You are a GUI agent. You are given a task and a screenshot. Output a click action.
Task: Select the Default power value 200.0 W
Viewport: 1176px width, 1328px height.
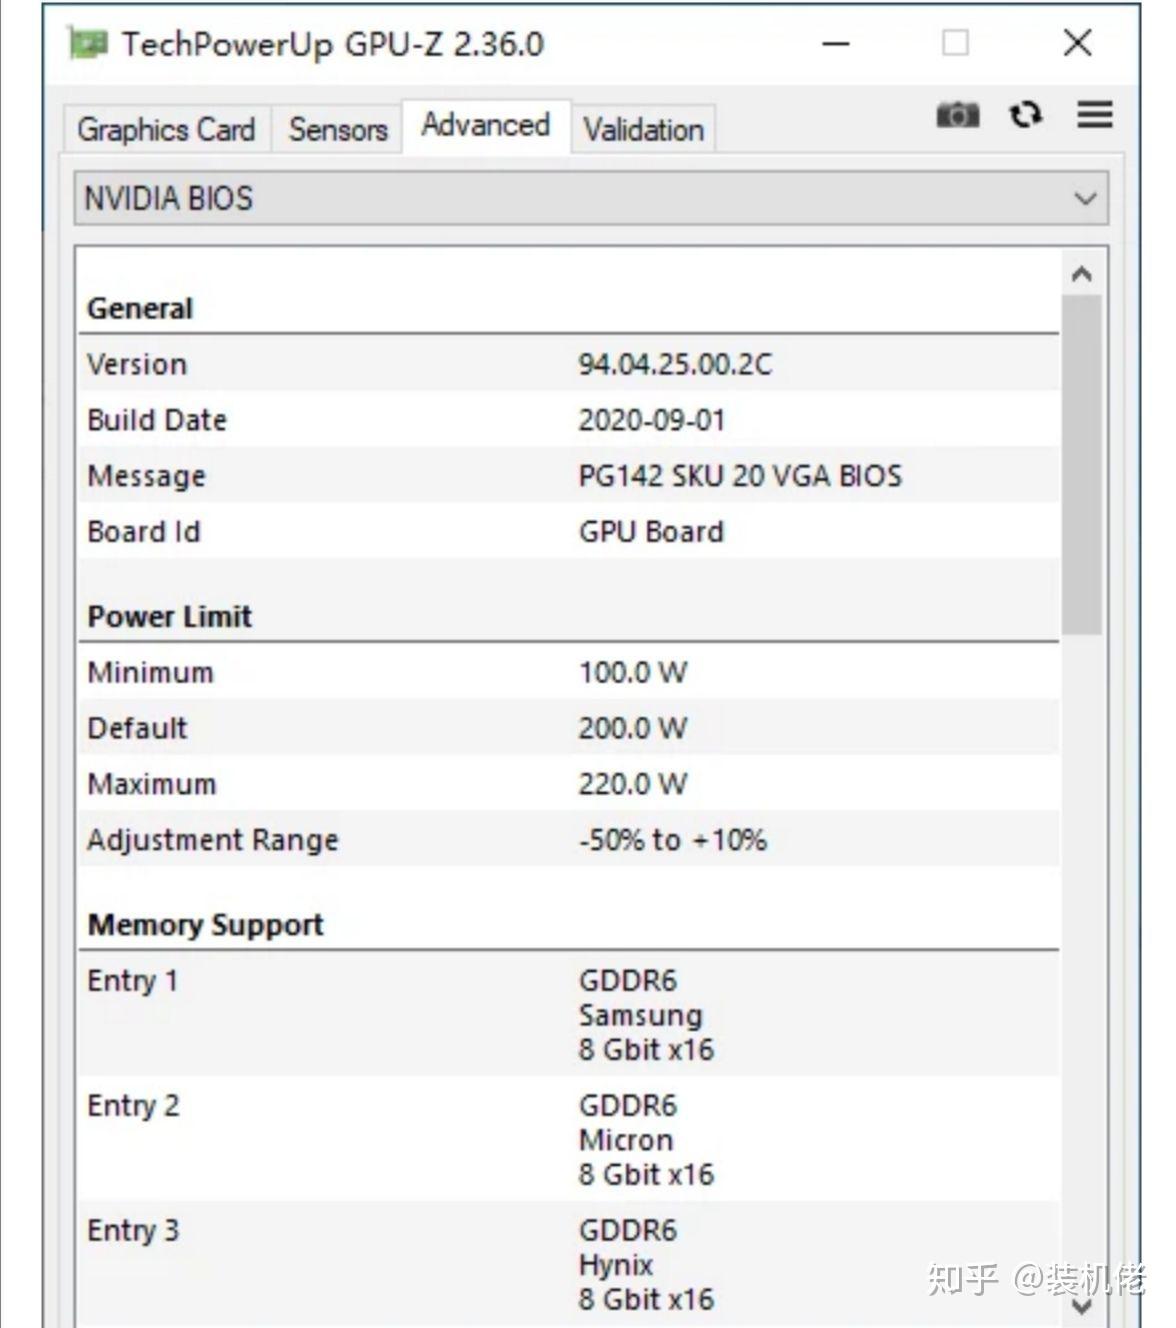[x=633, y=728]
